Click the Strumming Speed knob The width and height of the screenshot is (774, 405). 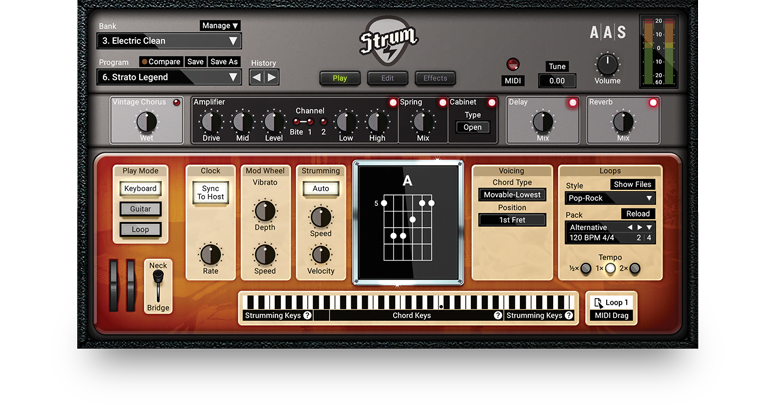320,217
